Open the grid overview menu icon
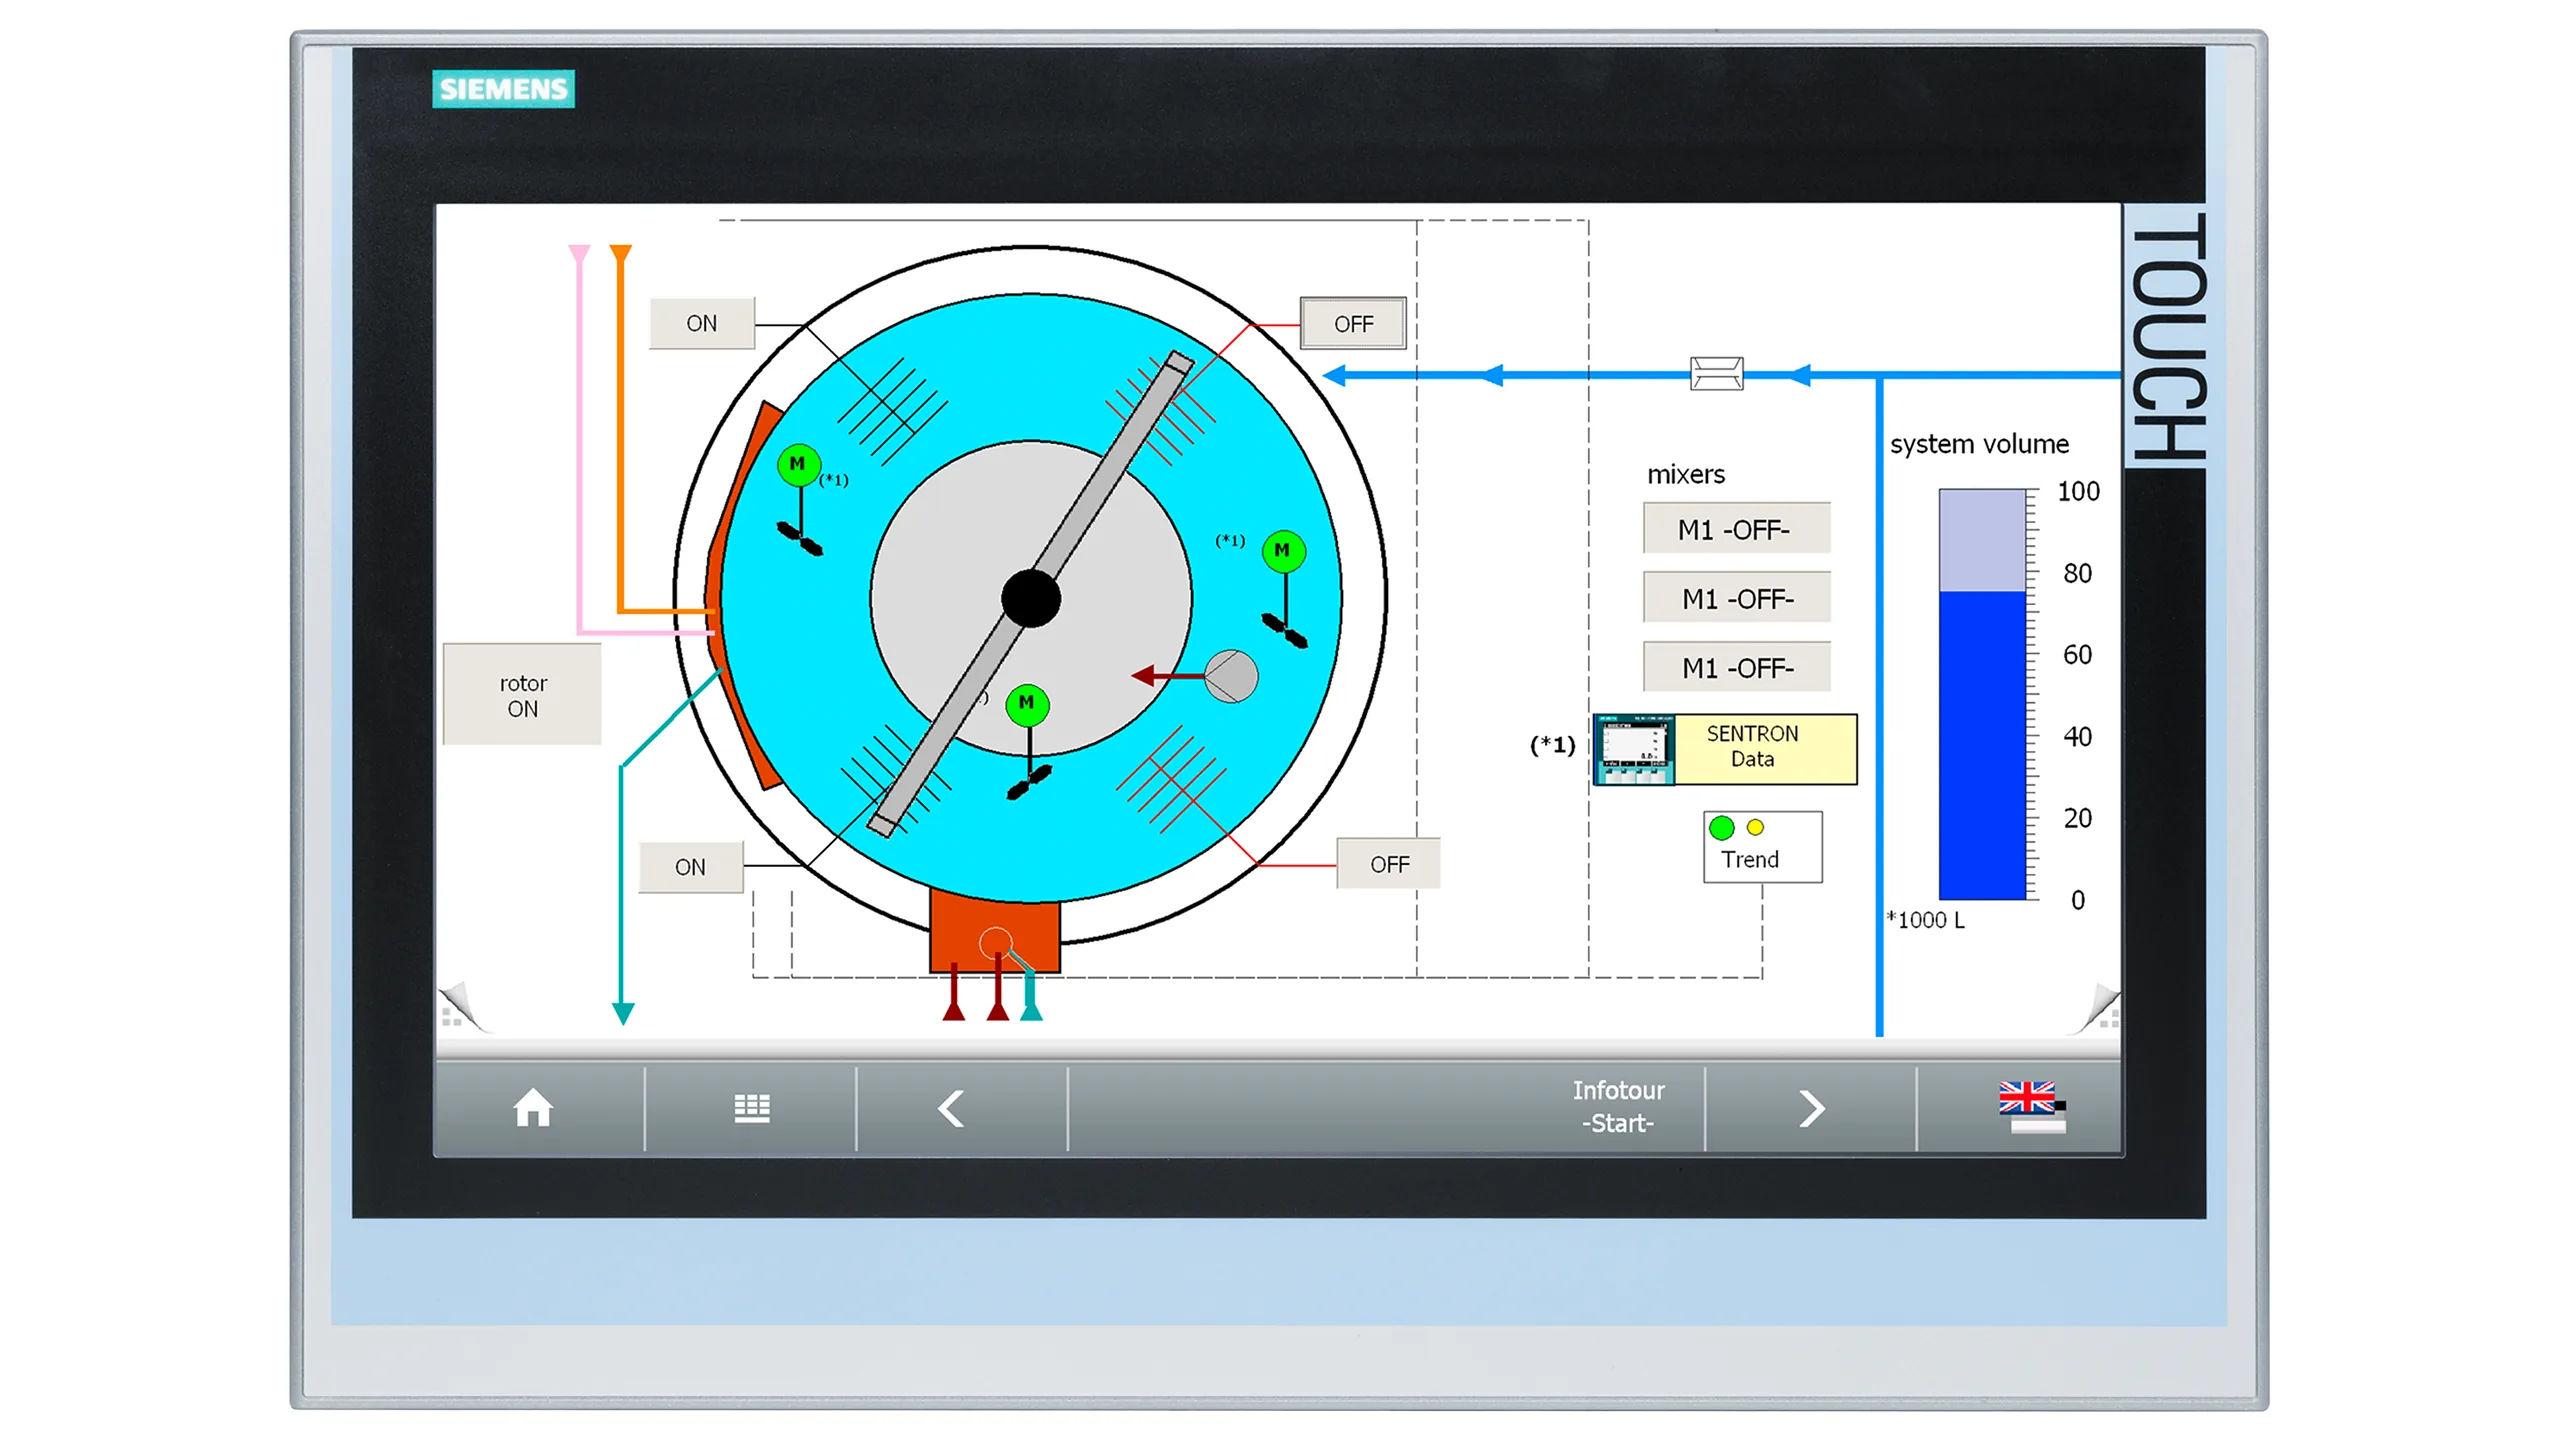Image resolution: width=2560 pixels, height=1440 pixels. pos(751,1108)
